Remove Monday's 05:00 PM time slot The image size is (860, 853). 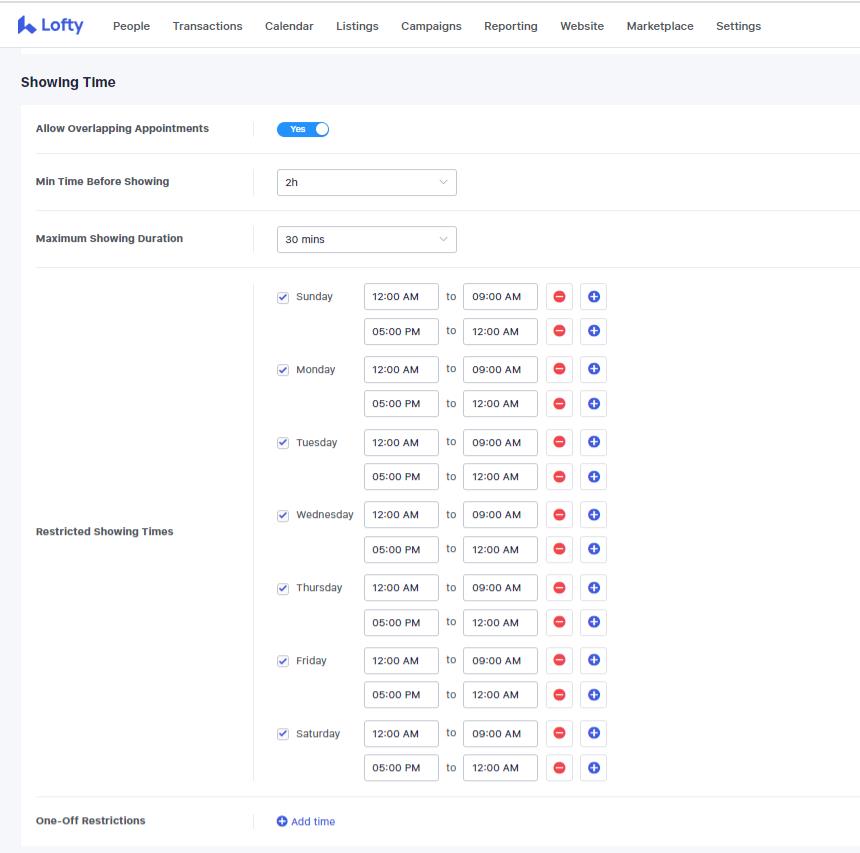(x=559, y=403)
